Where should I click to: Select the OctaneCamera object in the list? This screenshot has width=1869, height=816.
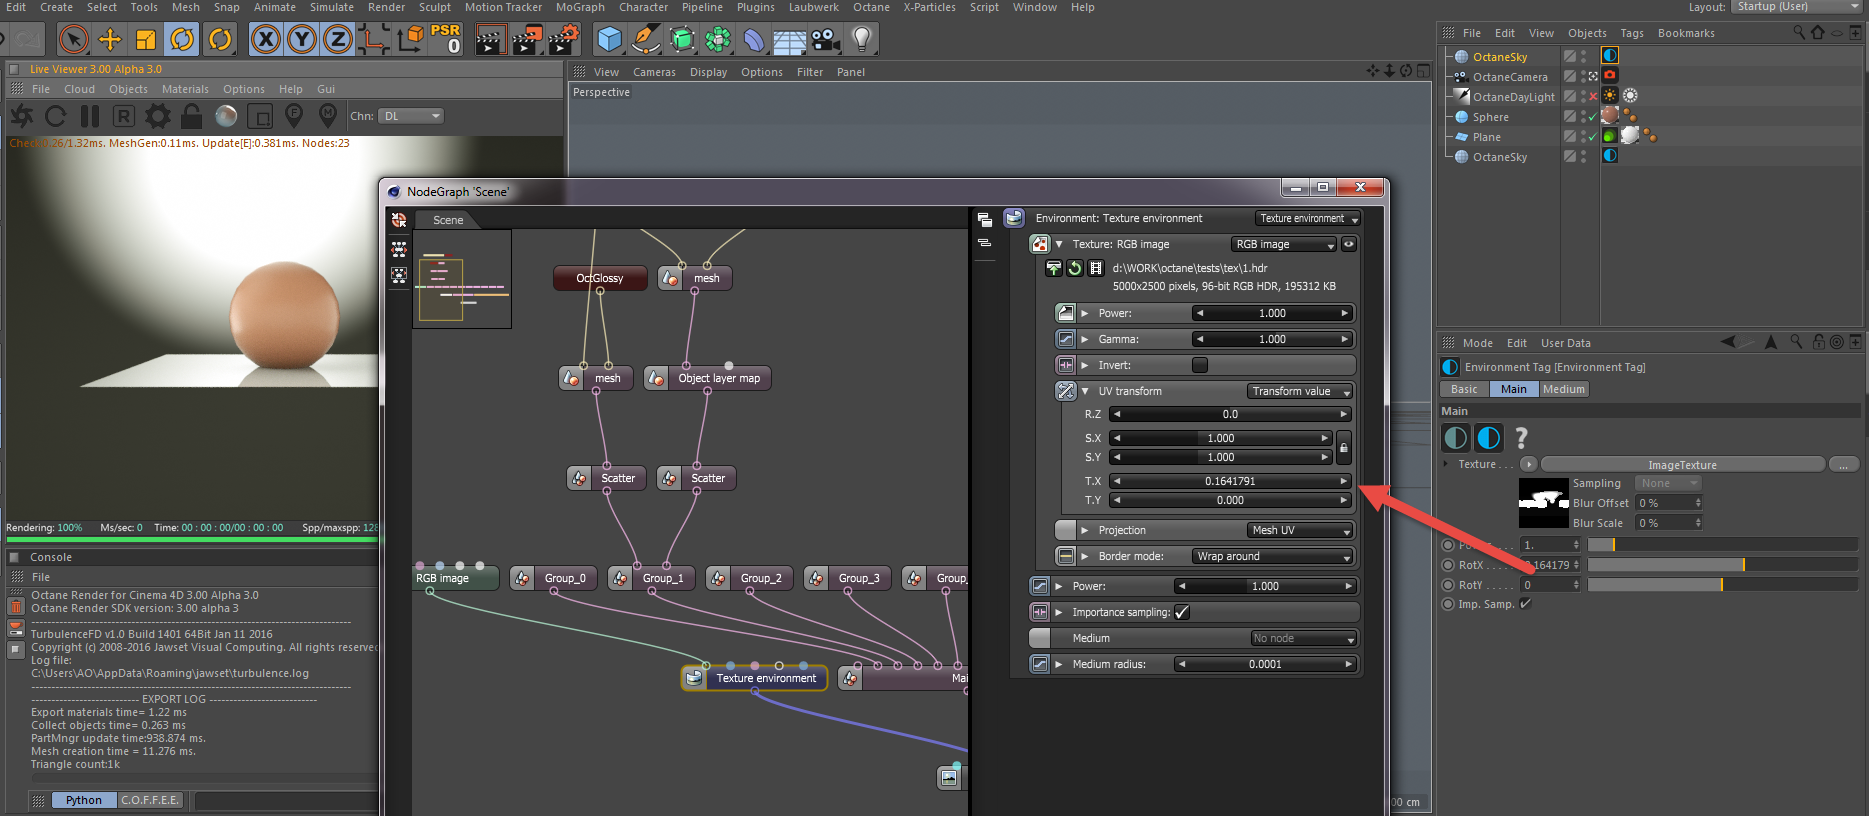tap(1509, 77)
